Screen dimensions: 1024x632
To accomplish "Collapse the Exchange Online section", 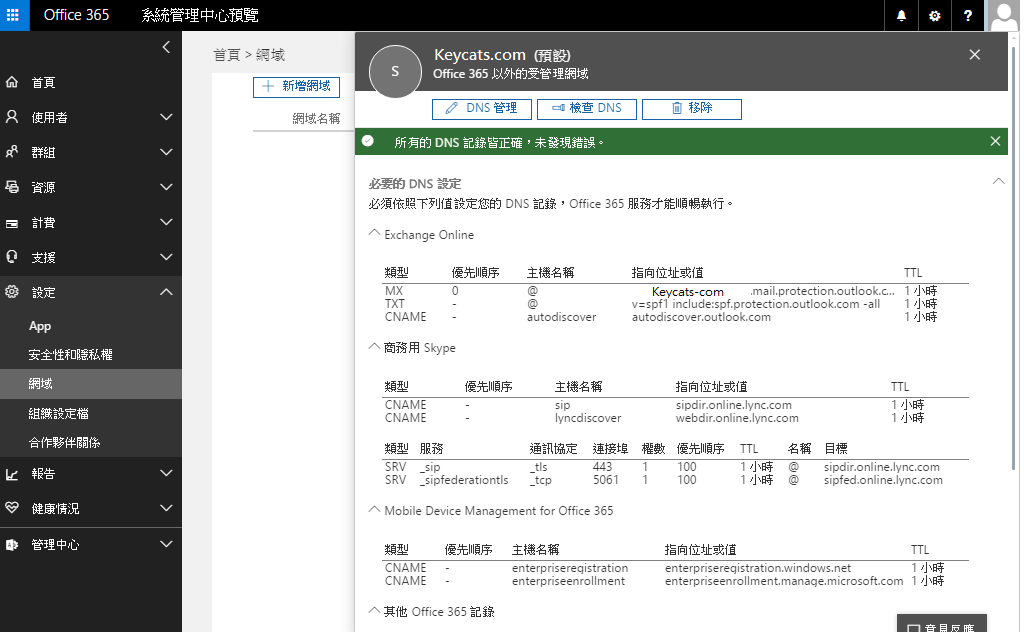I will (374, 233).
